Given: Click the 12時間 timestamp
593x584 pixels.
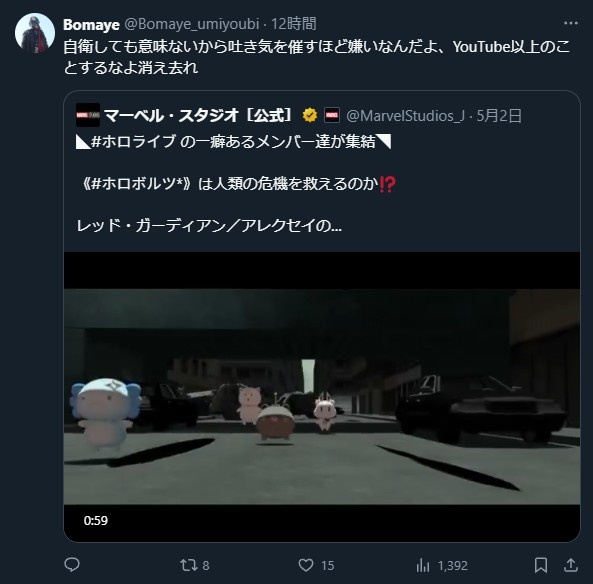Looking at the screenshot, I should pos(294,24).
